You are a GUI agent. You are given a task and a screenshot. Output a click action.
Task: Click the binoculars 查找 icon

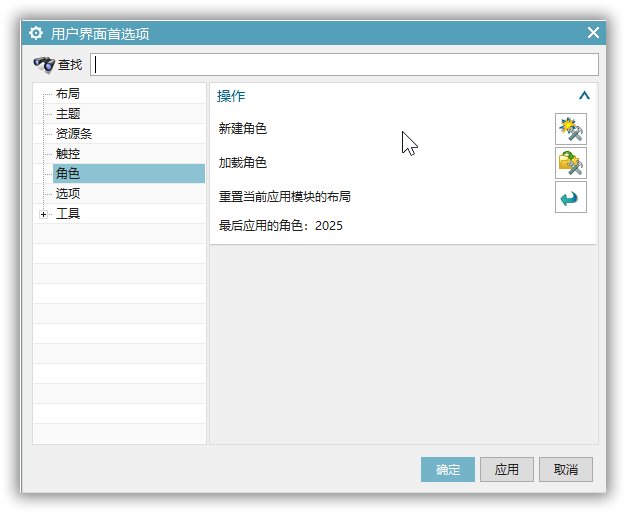(44, 65)
